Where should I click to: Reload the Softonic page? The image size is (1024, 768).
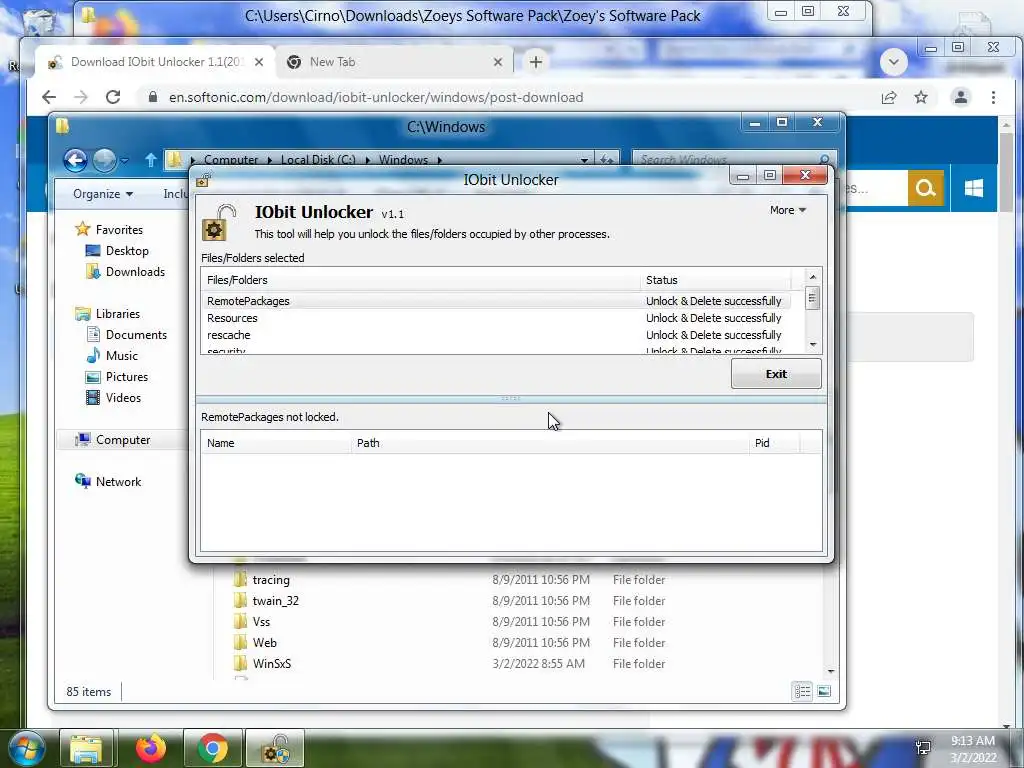pyautogui.click(x=113, y=97)
